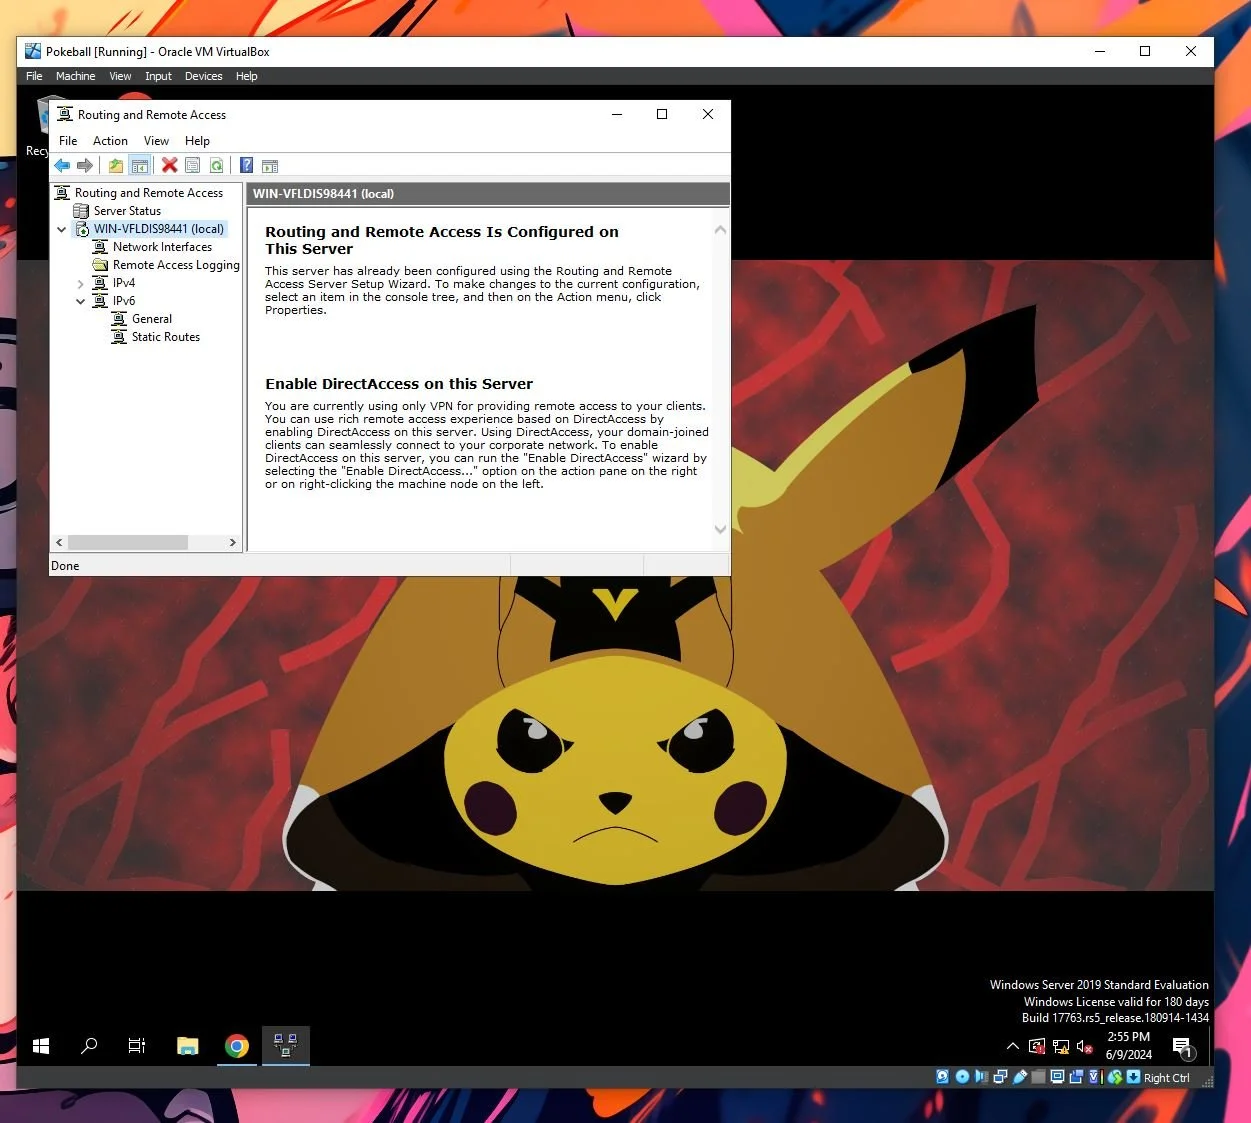Open VirtualBox Machine menu
1251x1123 pixels.
(x=75, y=76)
